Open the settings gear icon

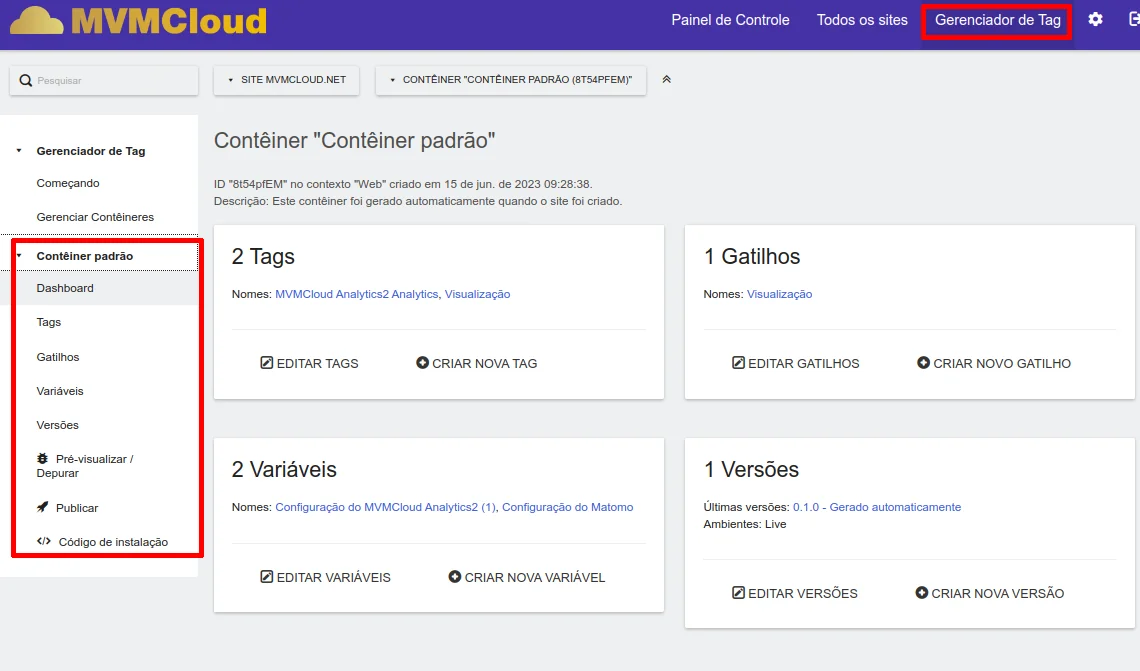click(x=1095, y=20)
